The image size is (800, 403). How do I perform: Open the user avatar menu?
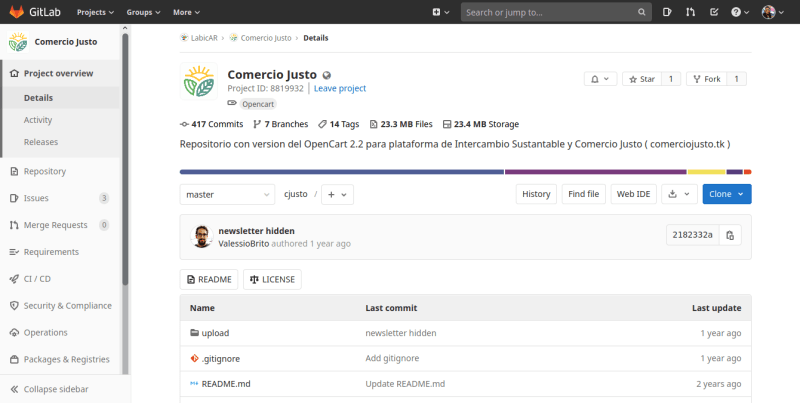[x=772, y=12]
